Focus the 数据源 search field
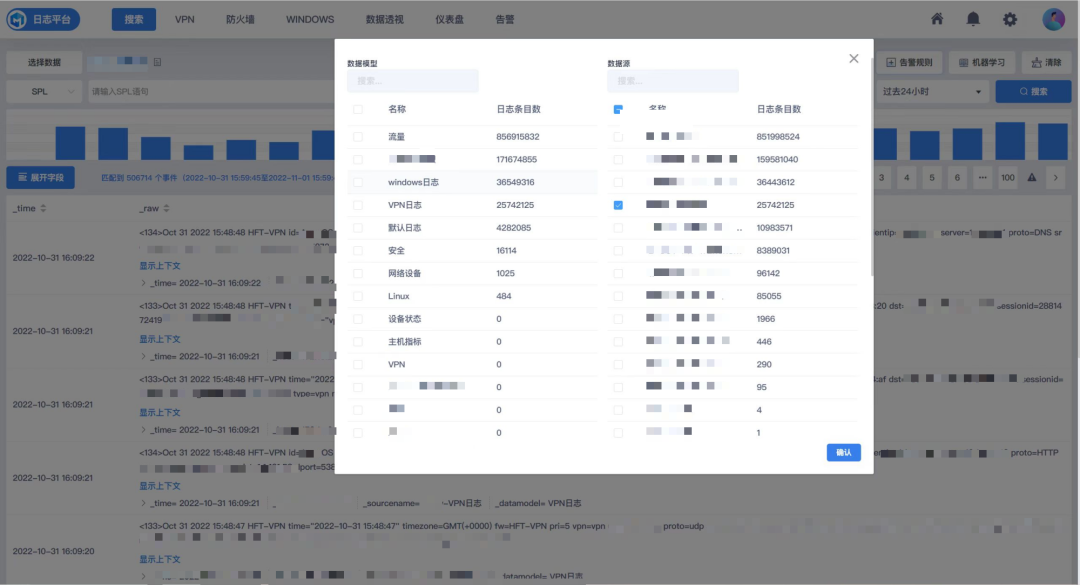 [x=673, y=81]
